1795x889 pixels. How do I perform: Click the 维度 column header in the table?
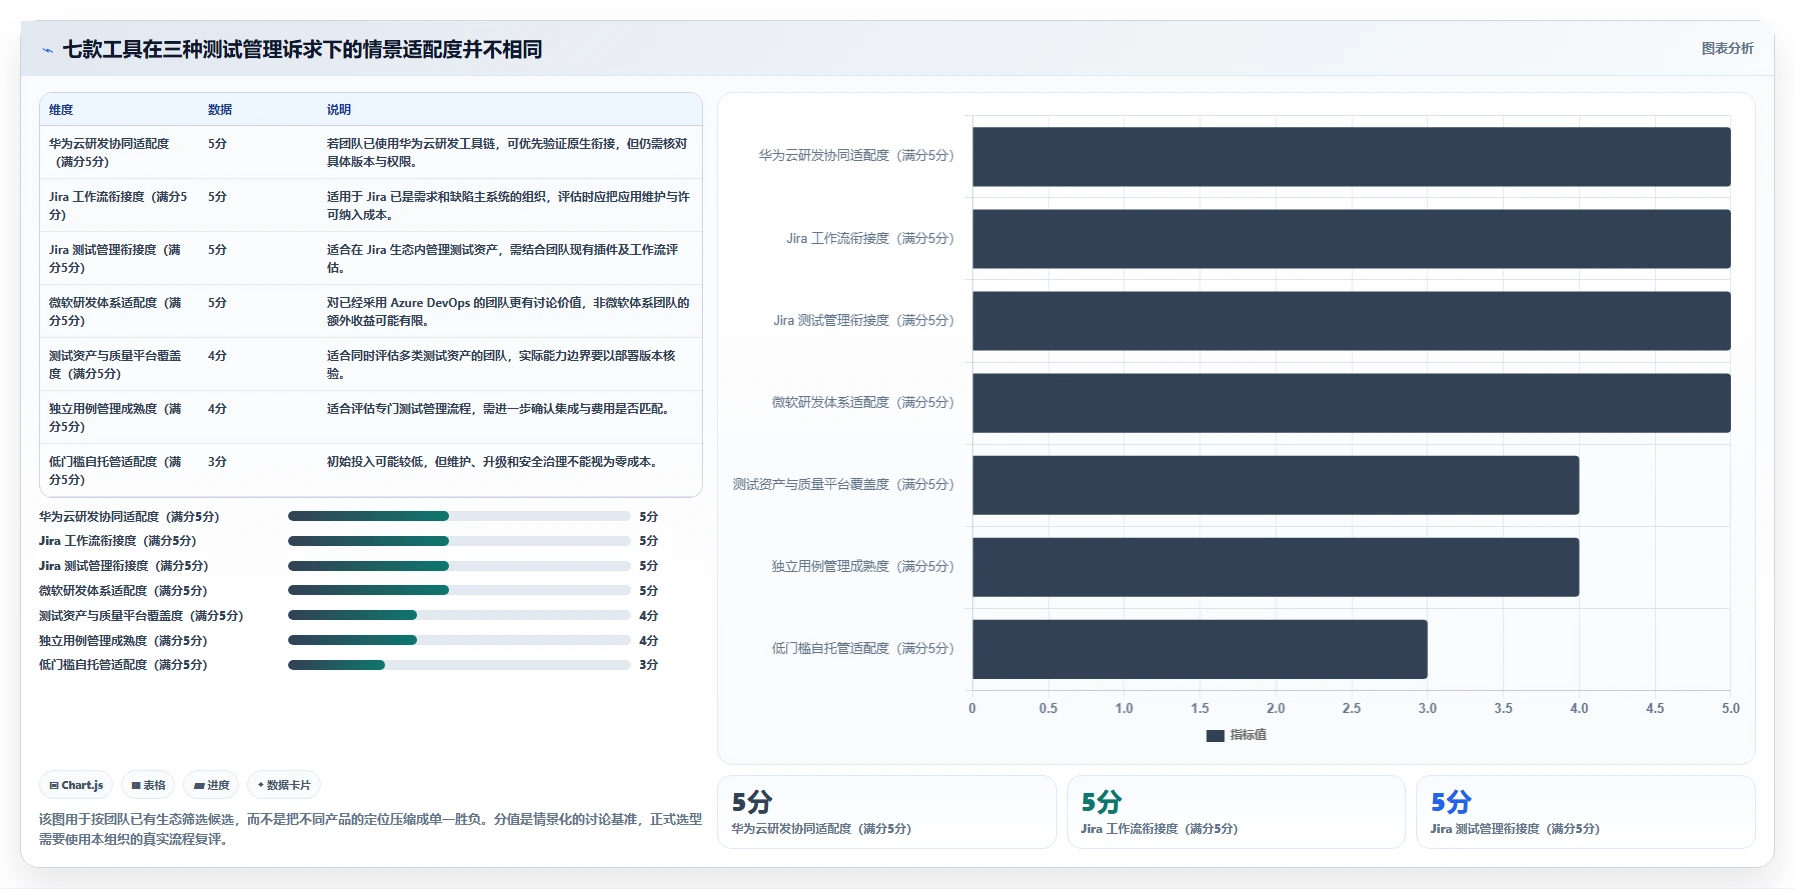click(61, 110)
